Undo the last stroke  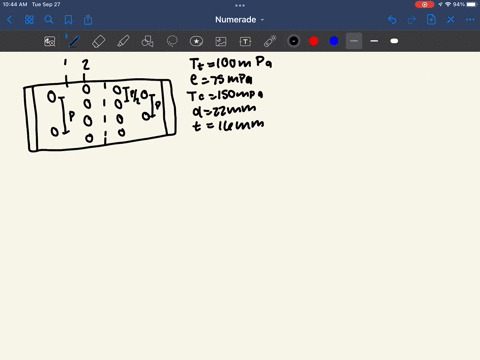point(392,20)
